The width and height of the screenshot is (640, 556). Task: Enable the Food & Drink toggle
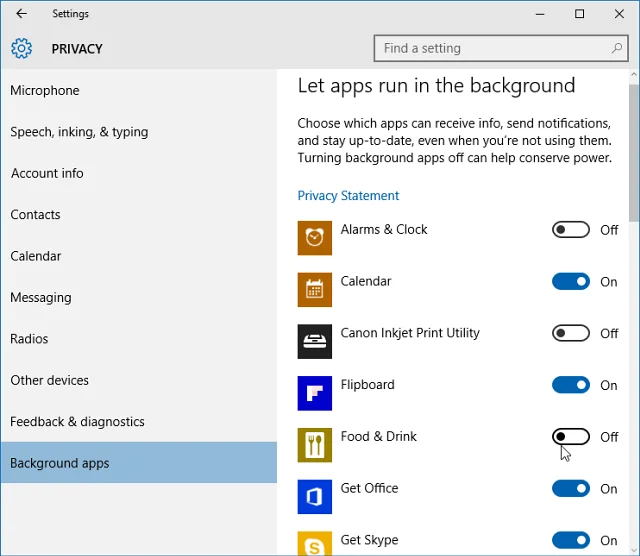[x=571, y=437]
